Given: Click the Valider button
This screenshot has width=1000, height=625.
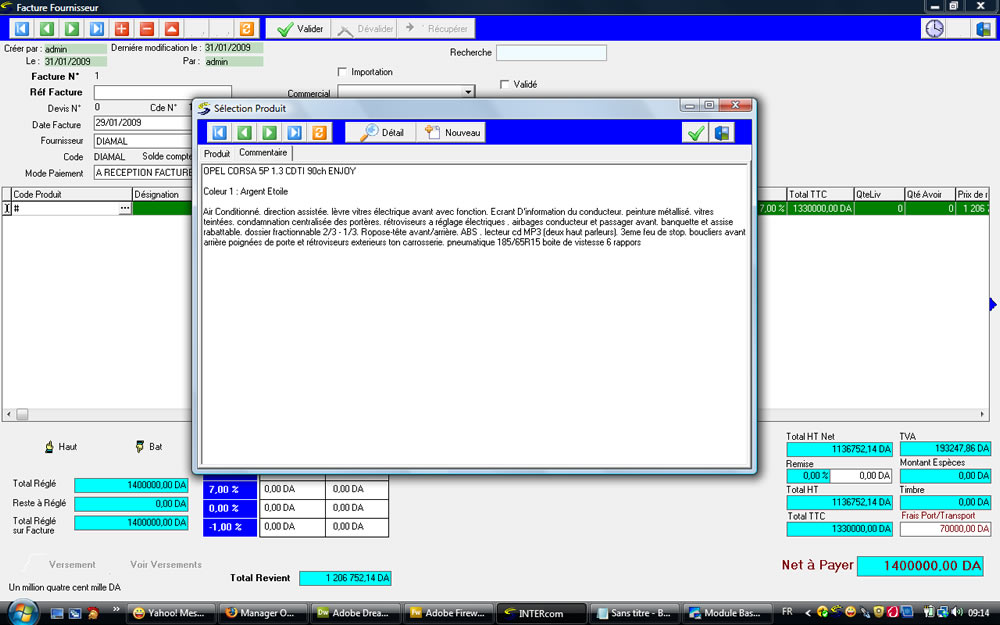Looking at the screenshot, I should click(x=300, y=29).
